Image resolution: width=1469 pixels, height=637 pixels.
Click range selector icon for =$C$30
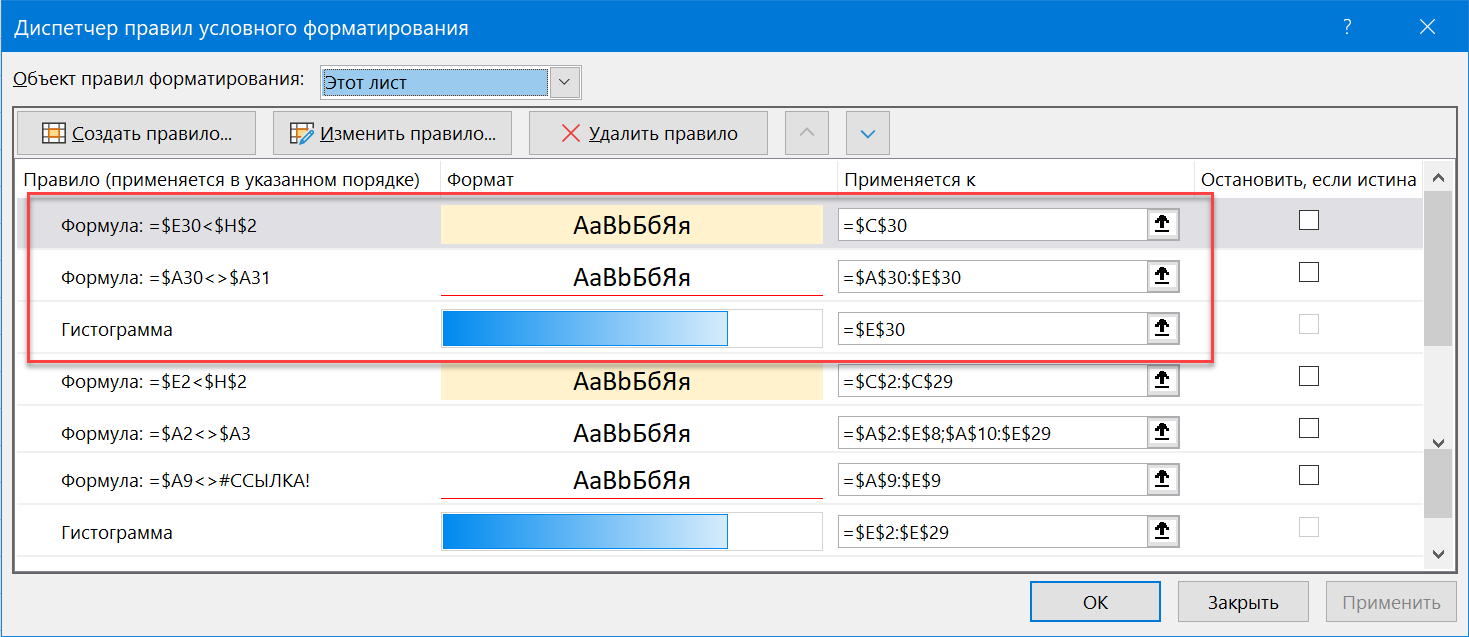1162,225
